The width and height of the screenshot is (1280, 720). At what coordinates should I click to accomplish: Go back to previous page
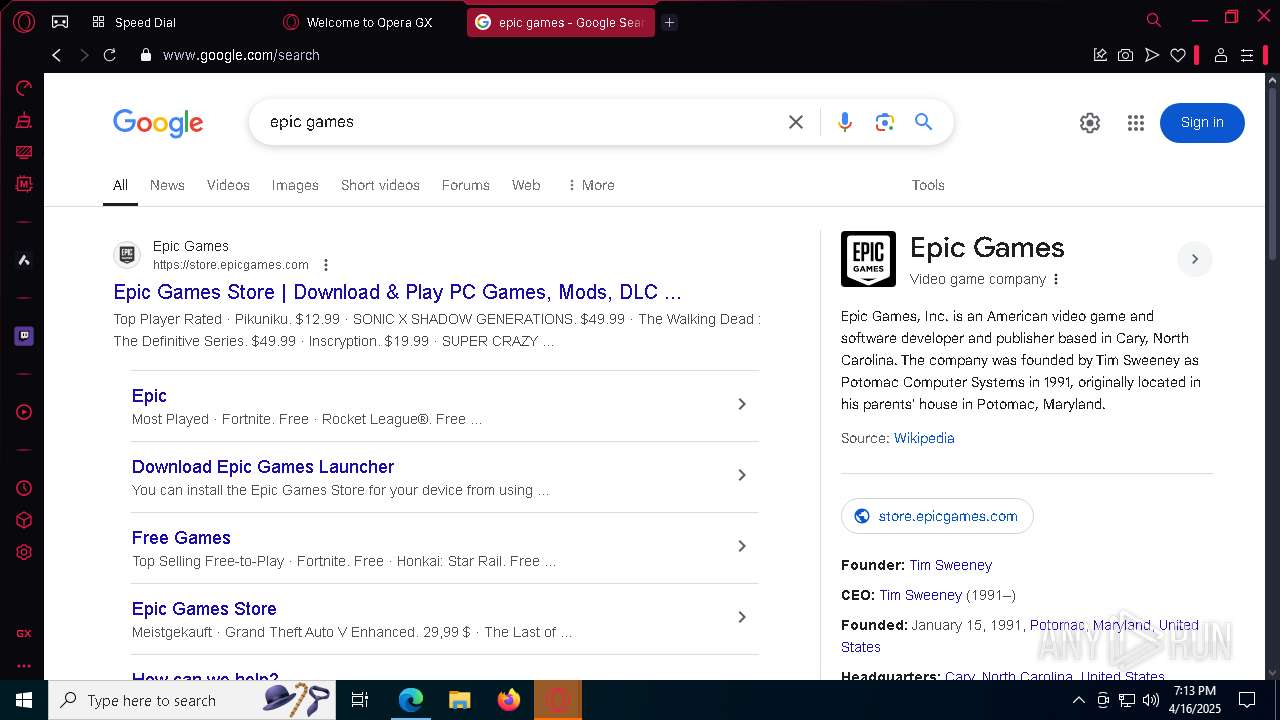point(57,55)
